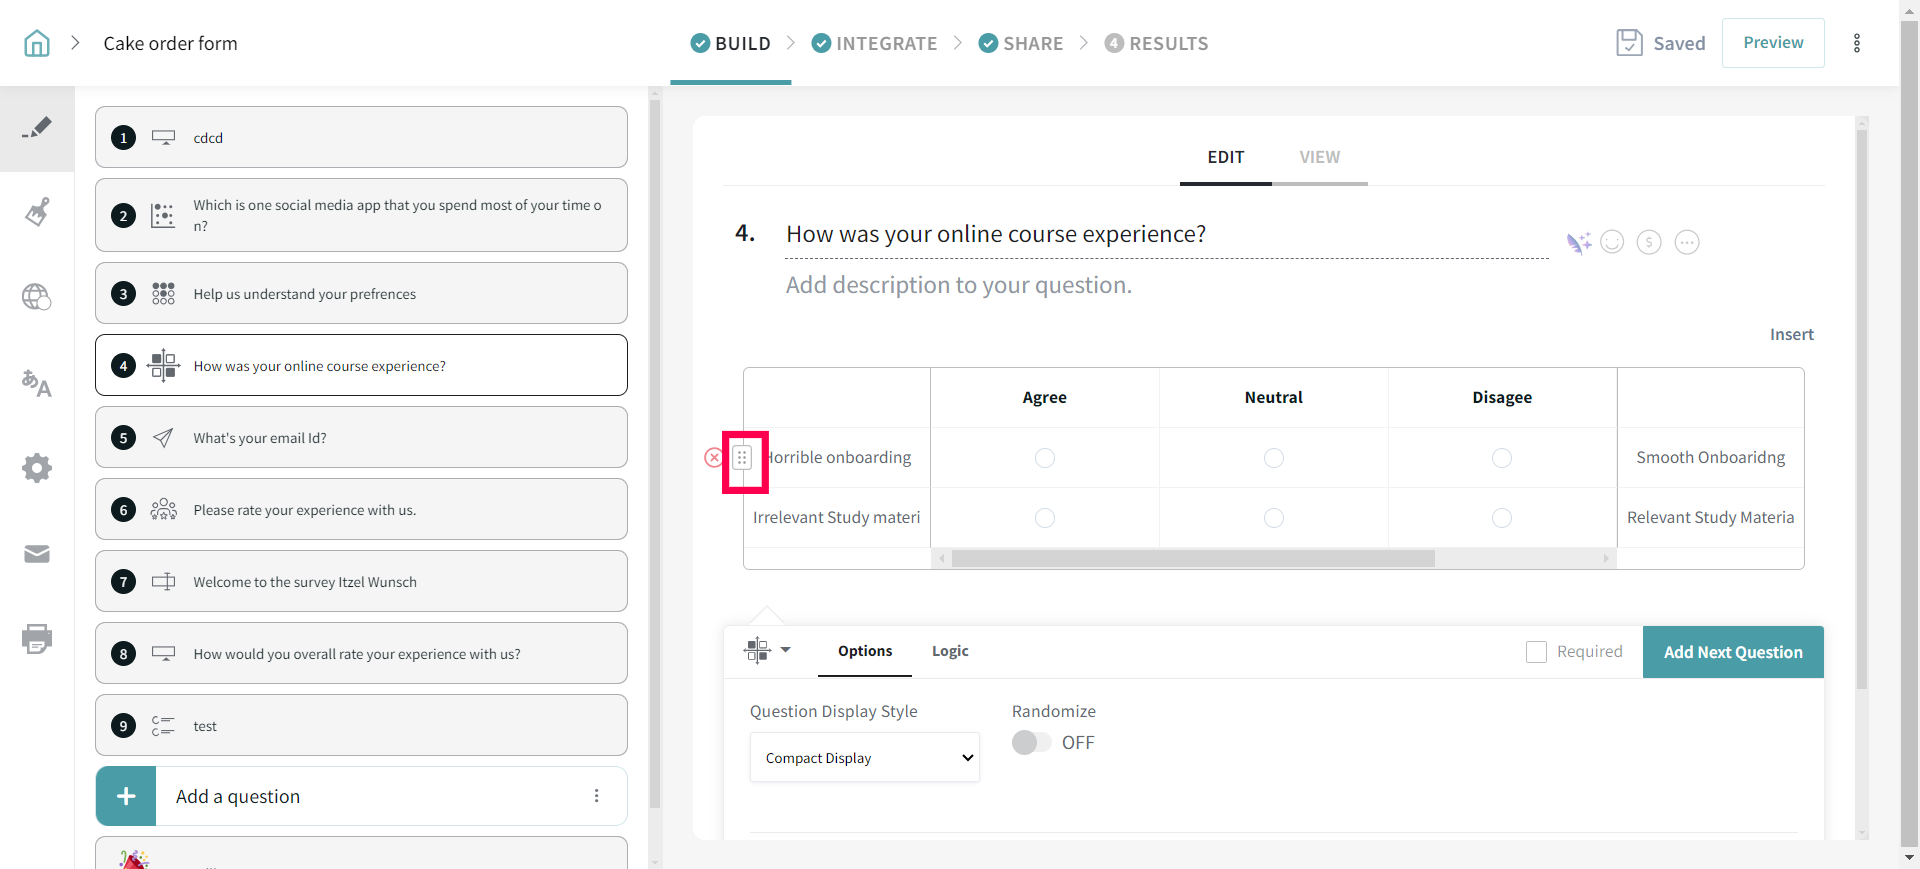Open the Compact Display style dropdown

864,758
